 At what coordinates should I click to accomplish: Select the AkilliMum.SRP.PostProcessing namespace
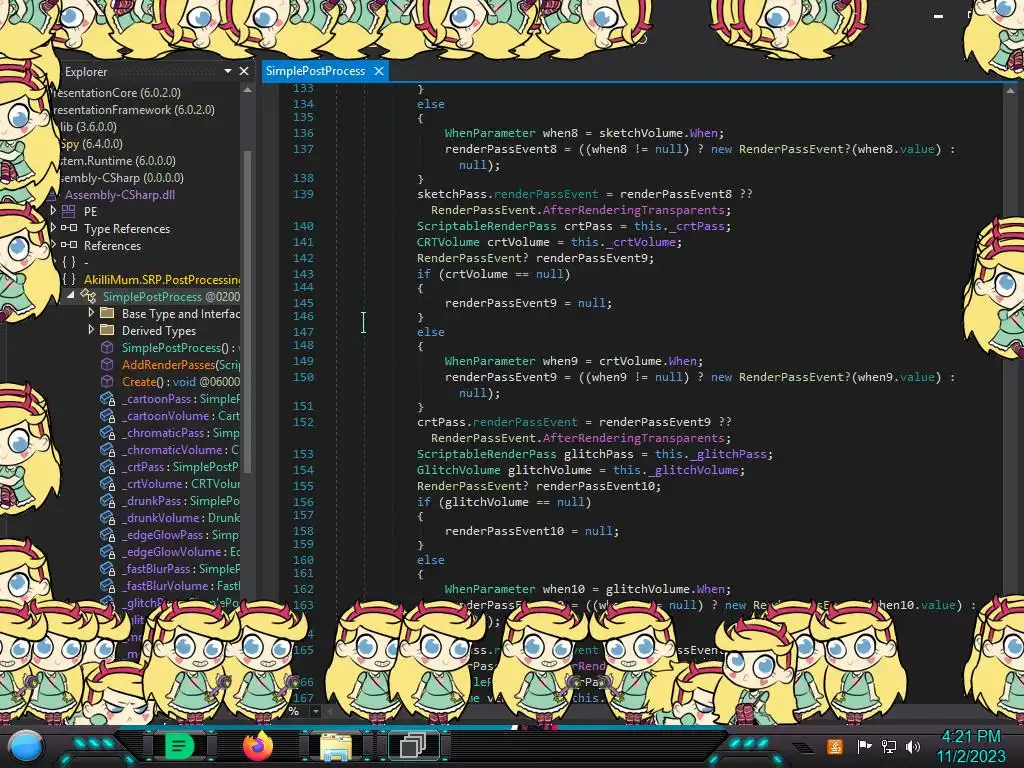tap(162, 280)
